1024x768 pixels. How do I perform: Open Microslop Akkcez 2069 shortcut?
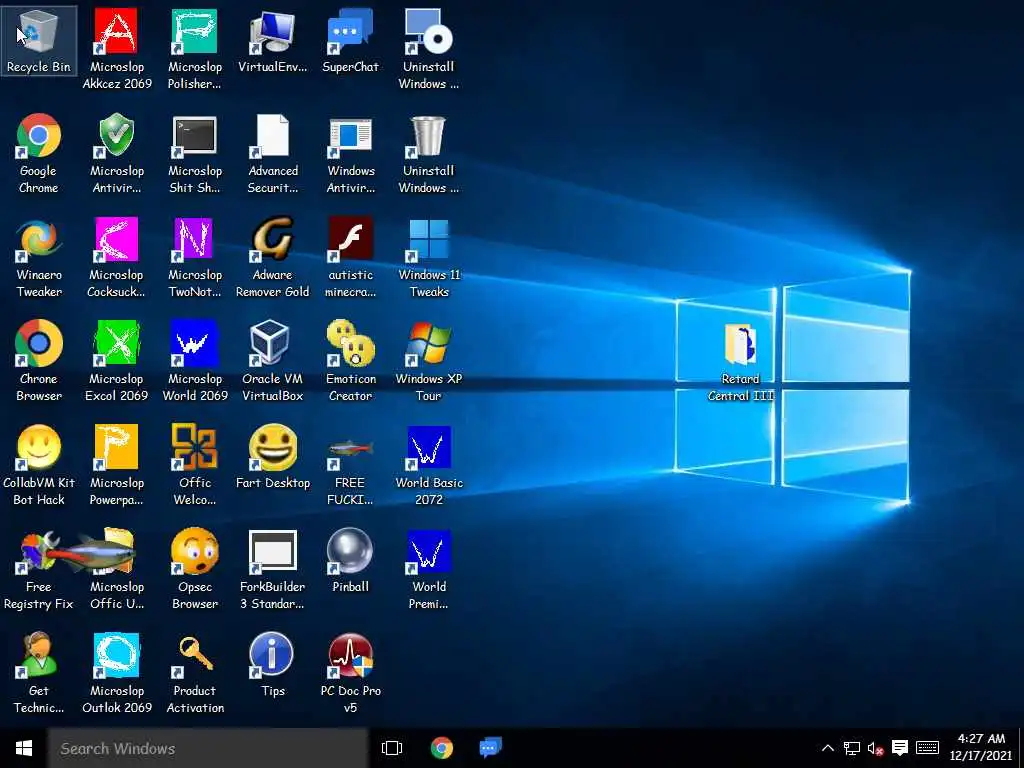[117, 48]
